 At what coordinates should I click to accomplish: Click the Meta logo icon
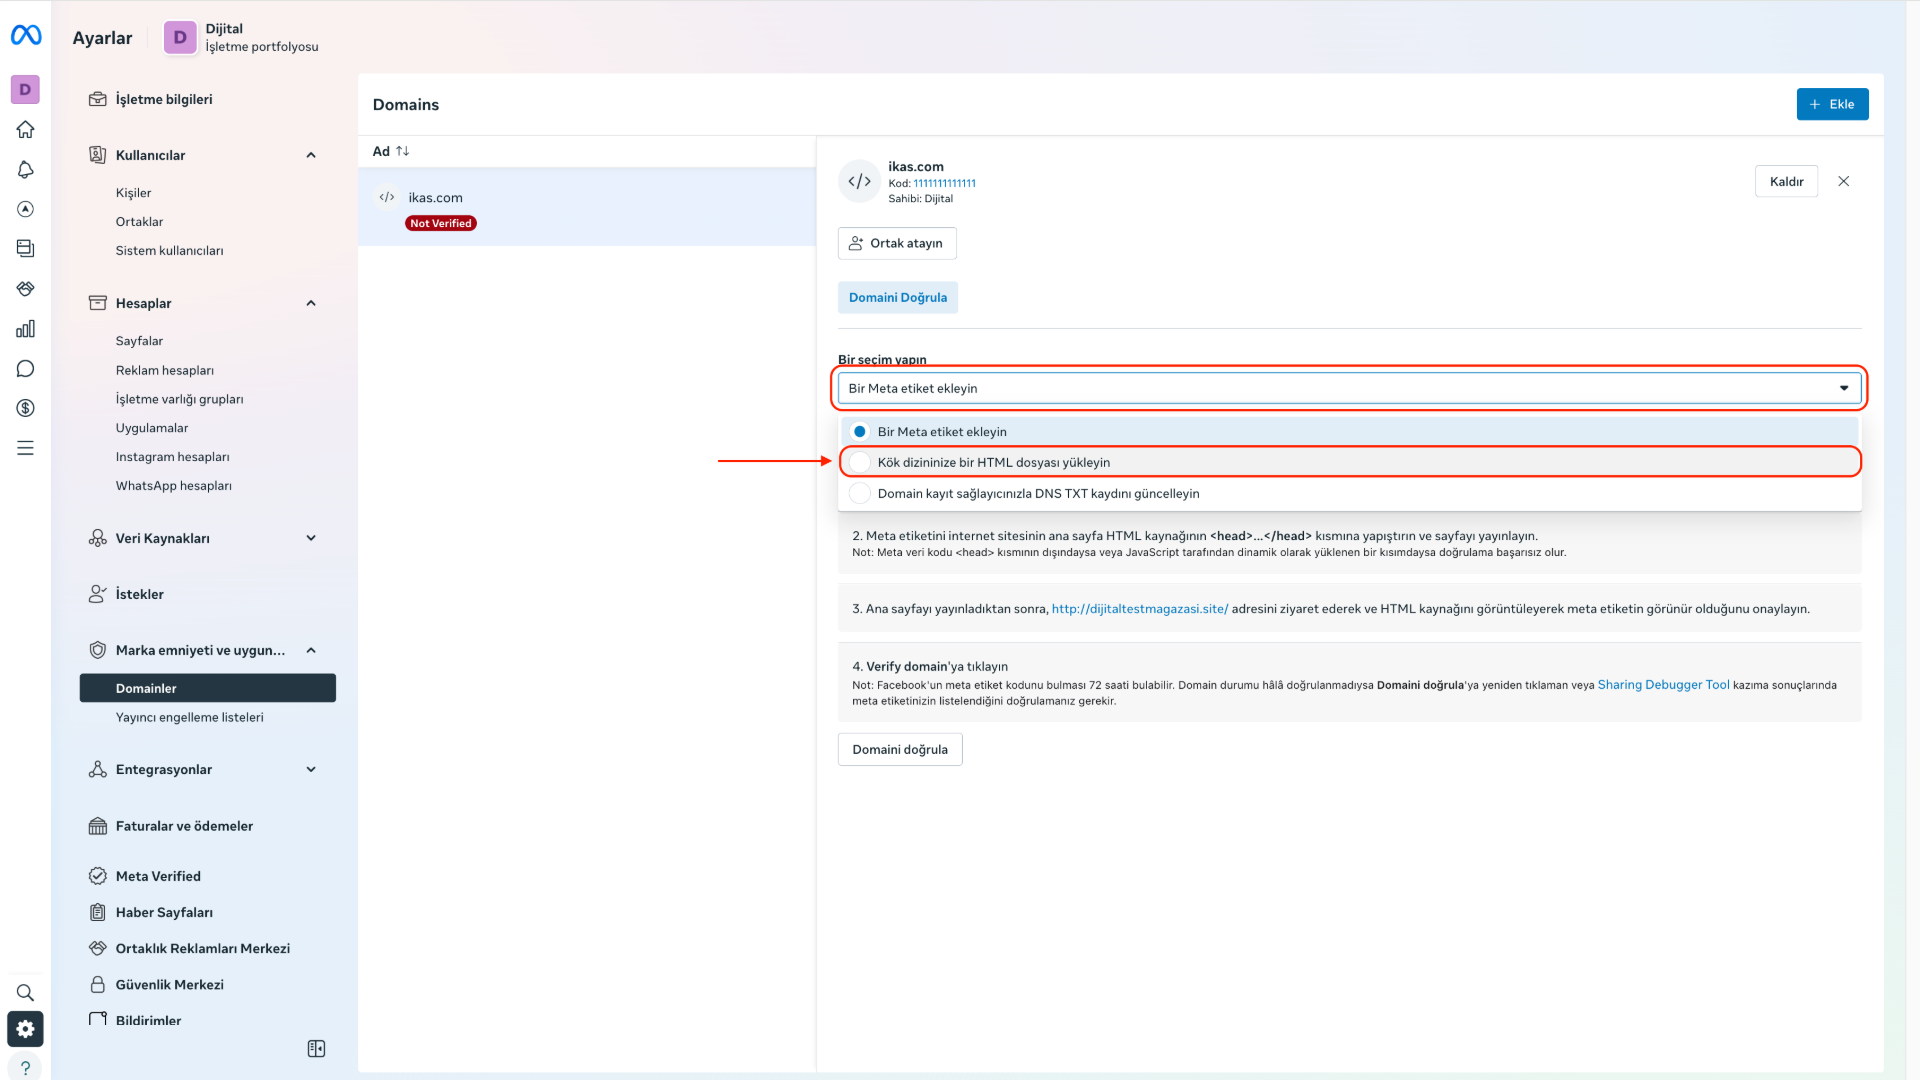click(26, 36)
